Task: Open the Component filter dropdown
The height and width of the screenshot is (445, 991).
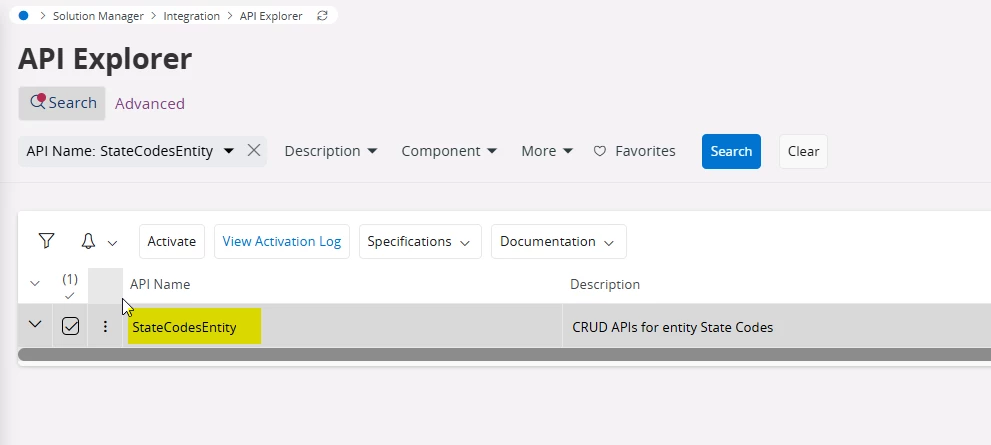Action: (x=449, y=151)
